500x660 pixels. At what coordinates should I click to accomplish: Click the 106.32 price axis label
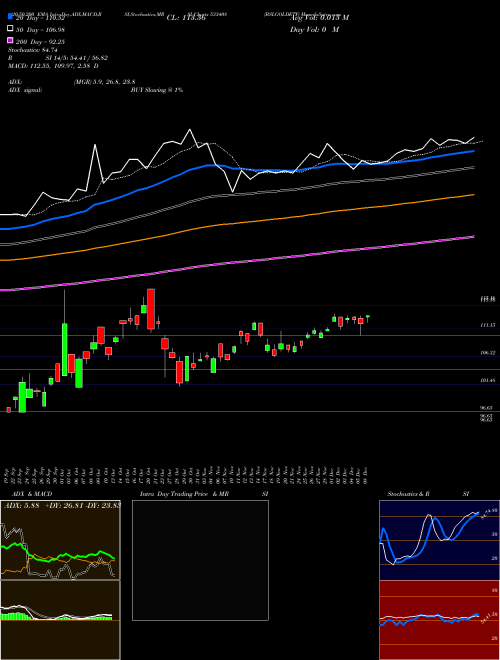pyautogui.click(x=488, y=353)
